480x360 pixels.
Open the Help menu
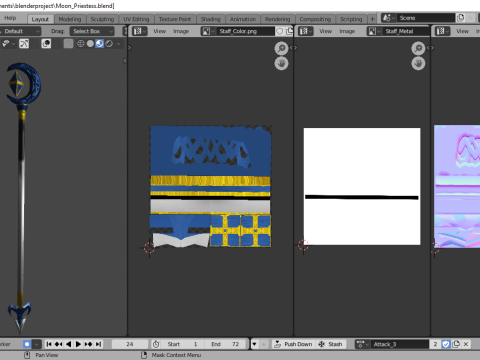[10, 18]
